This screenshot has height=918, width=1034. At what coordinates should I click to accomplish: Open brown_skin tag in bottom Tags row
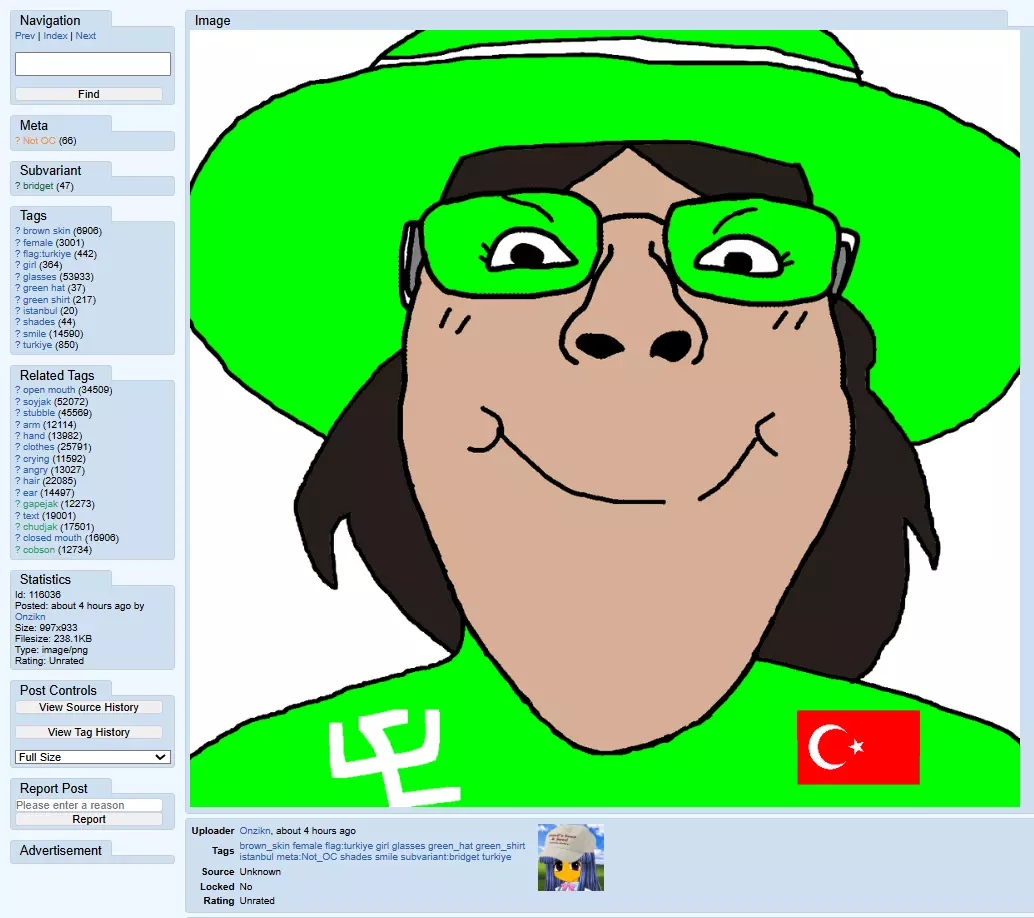[x=264, y=846]
